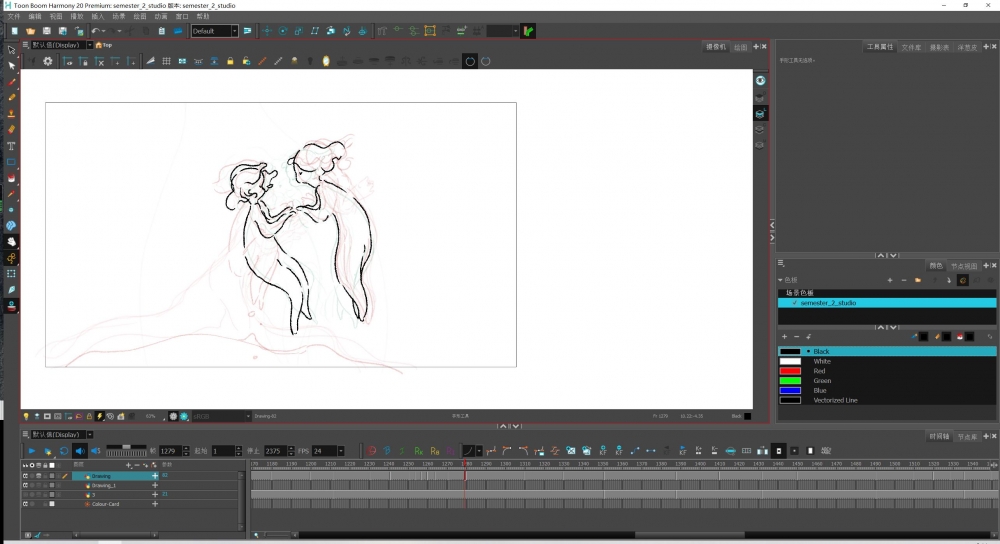The width and height of the screenshot is (1000, 544).
Task: Click the green Rx icon in timeline toolbar
Action: point(418,451)
